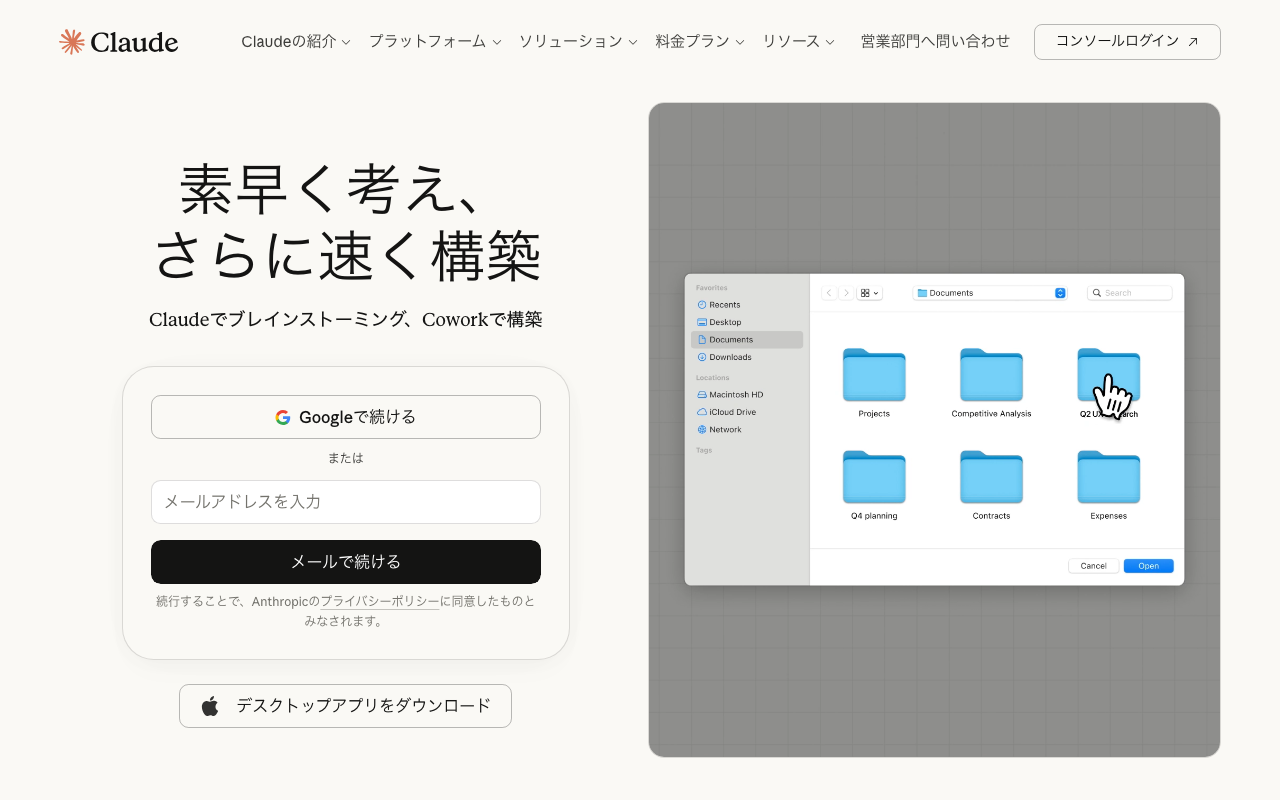Select the Competitive Analysis folder icon
This screenshot has width=1280, height=800.
click(991, 375)
